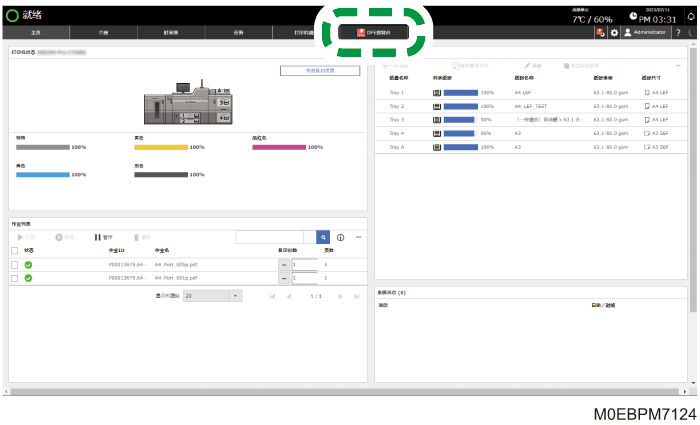
Task: Check the box for A4_Port_005p.pdf job
Action: [x=14, y=265]
